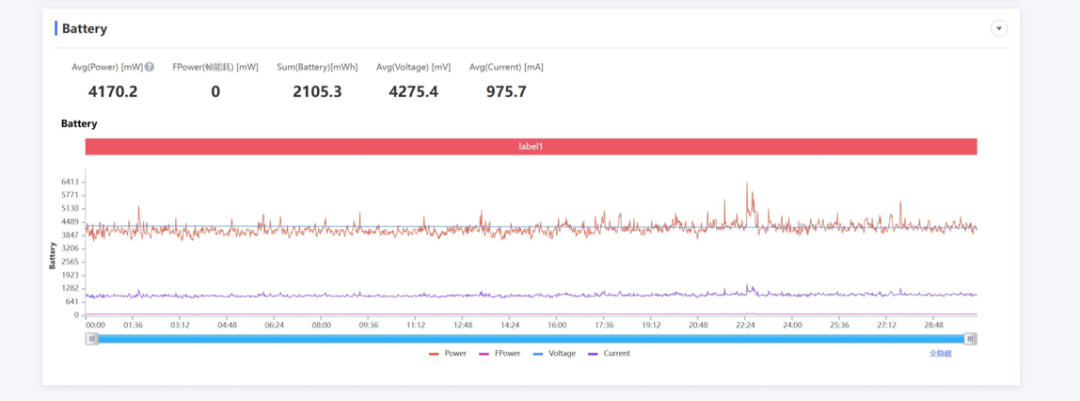Click the Sum(Battery)[mWh] label
The width and height of the screenshot is (1080, 401).
click(x=317, y=68)
